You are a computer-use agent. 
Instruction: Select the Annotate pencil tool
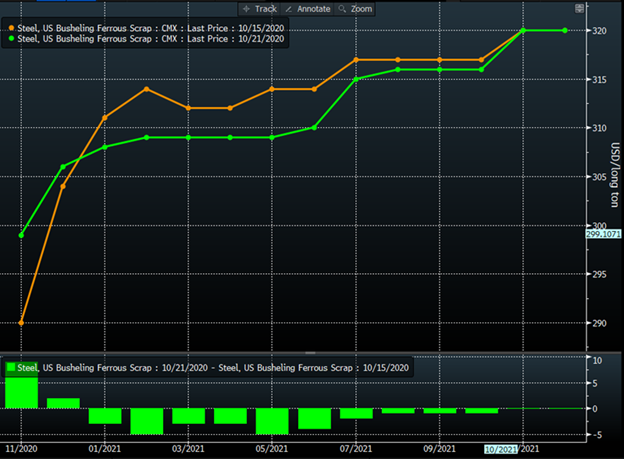pyautogui.click(x=308, y=8)
